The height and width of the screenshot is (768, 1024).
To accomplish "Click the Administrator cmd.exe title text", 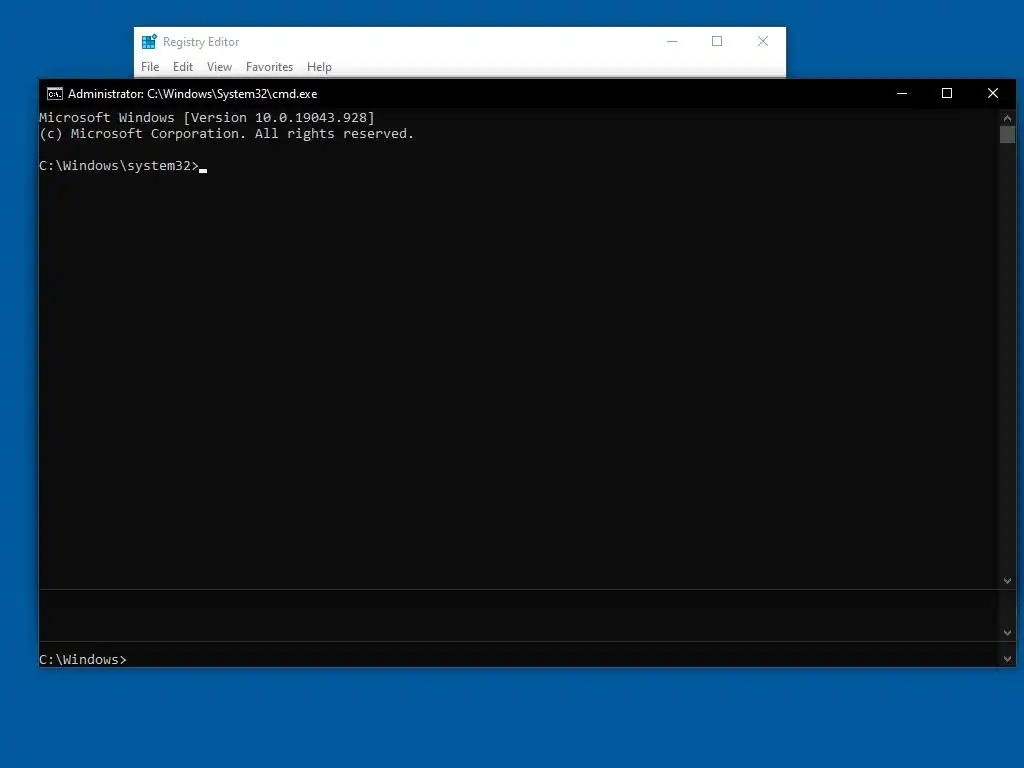I will coord(193,94).
